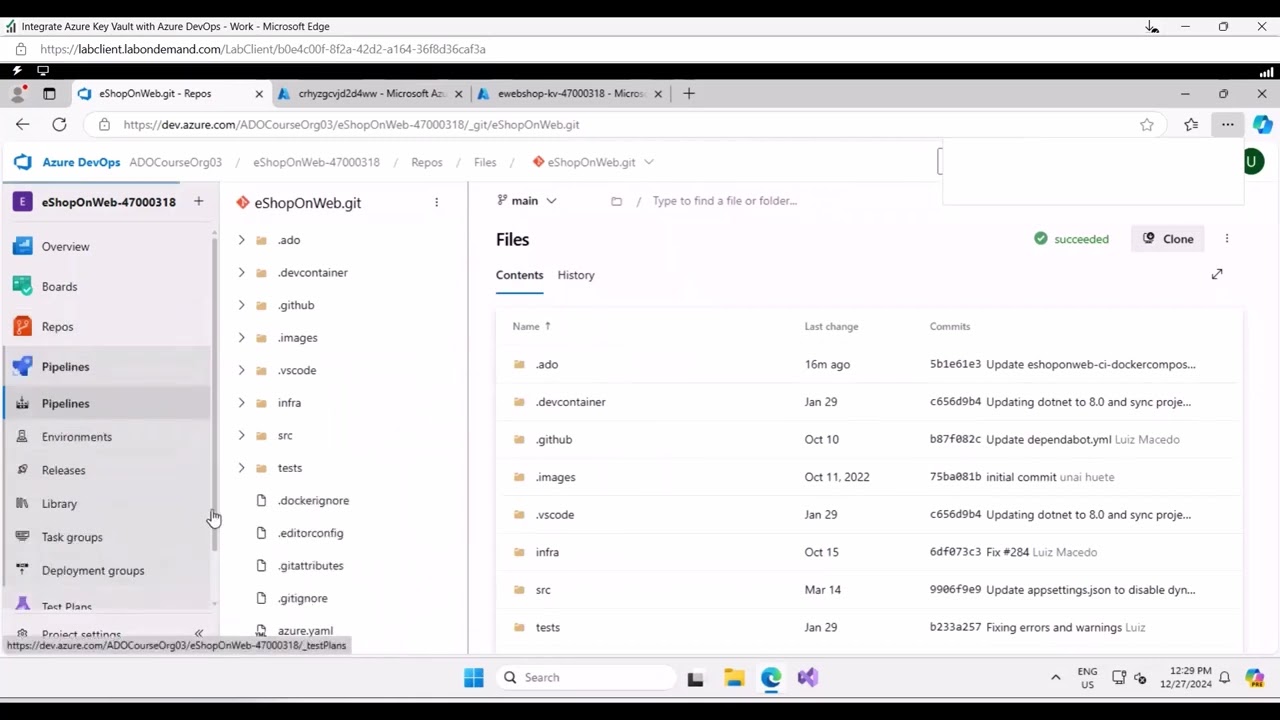Open eShopOnWeb-47000318 breadcrumb link
Viewport: 1280px width, 720px height.
(x=316, y=162)
